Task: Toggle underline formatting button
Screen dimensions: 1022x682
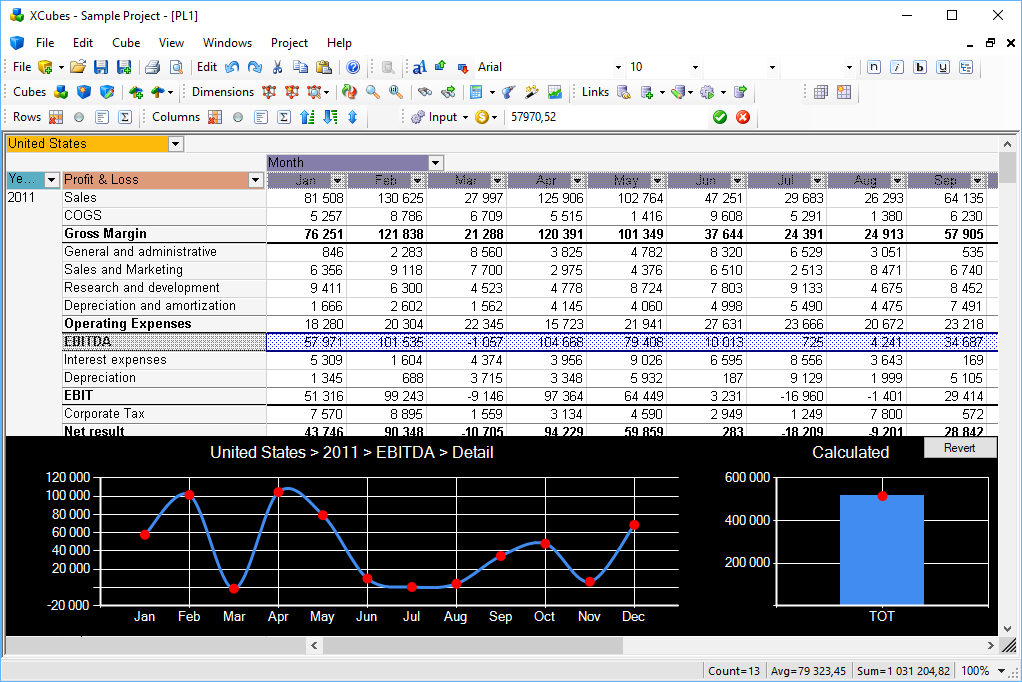Action: point(942,67)
